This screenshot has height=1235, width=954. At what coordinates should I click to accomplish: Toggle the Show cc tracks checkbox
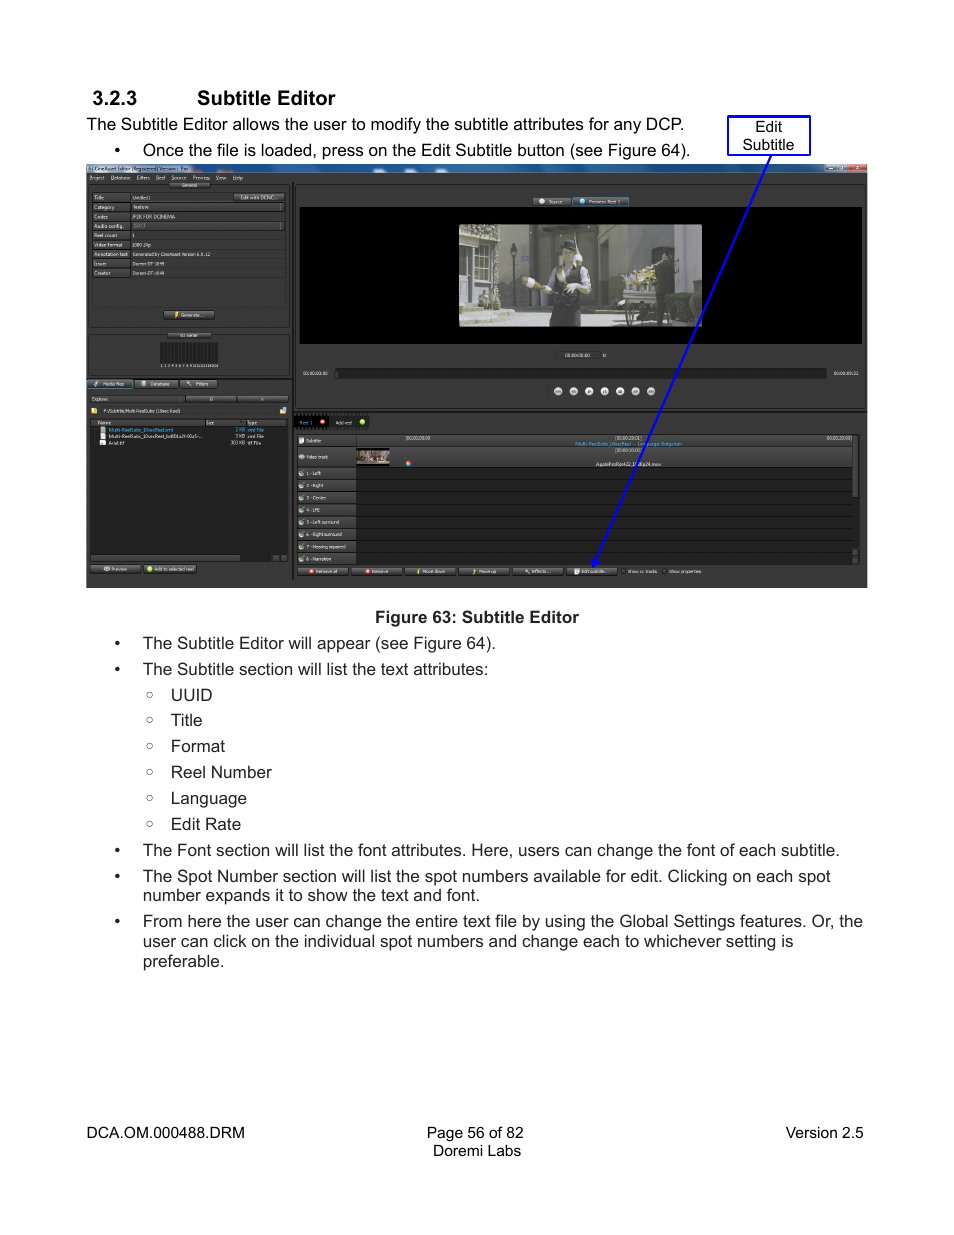pyautogui.click(x=623, y=571)
